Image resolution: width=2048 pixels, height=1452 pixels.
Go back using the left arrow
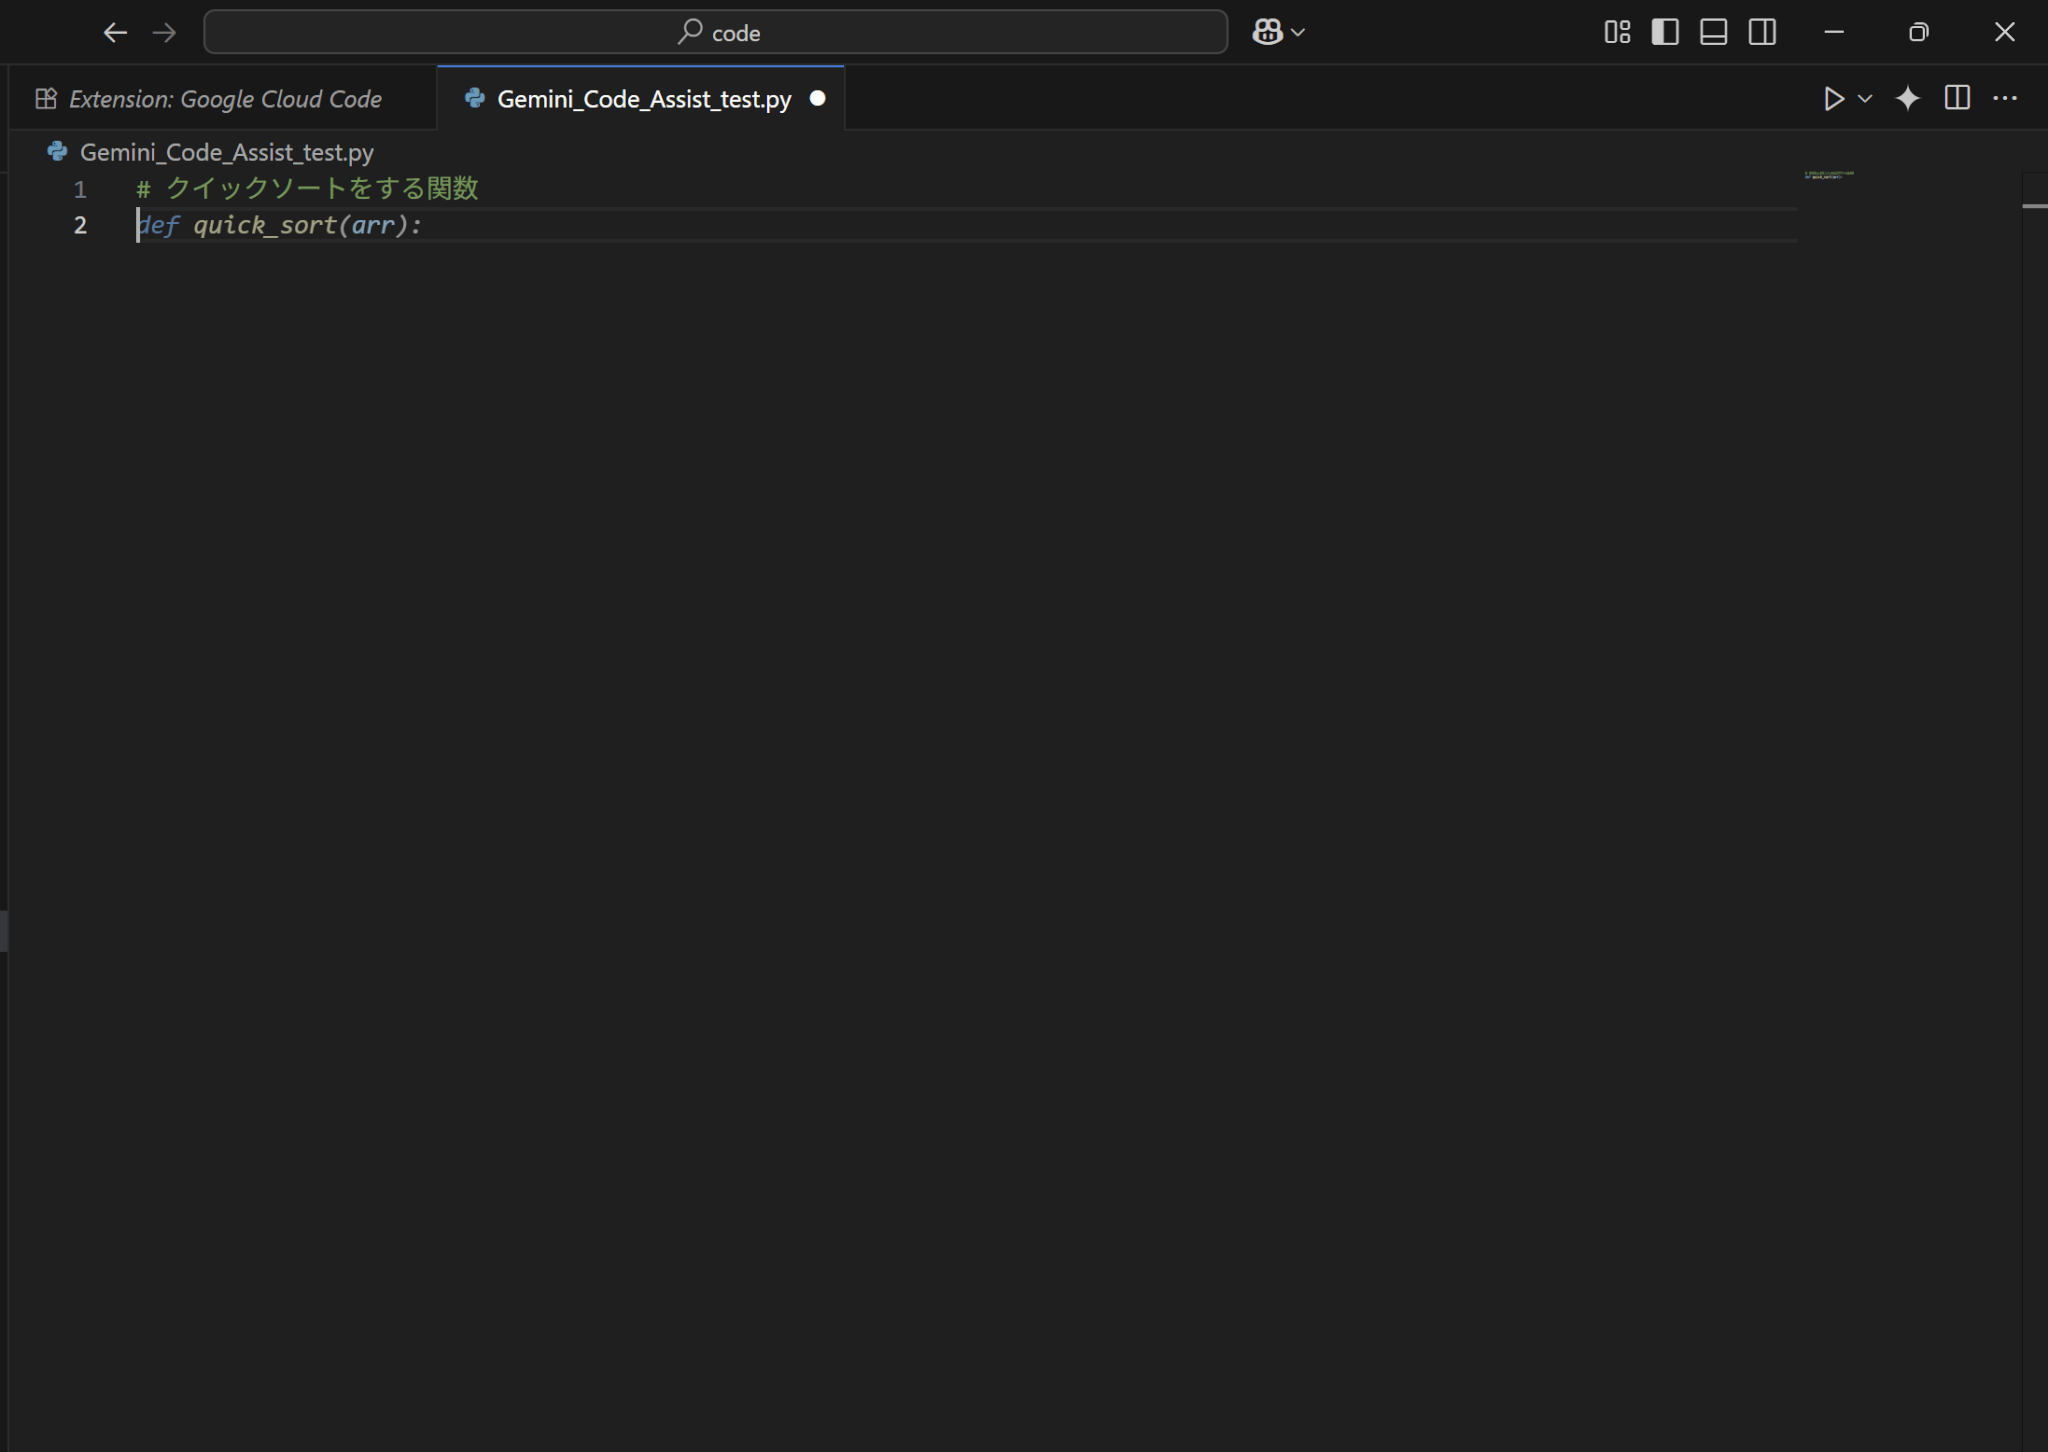tap(115, 33)
